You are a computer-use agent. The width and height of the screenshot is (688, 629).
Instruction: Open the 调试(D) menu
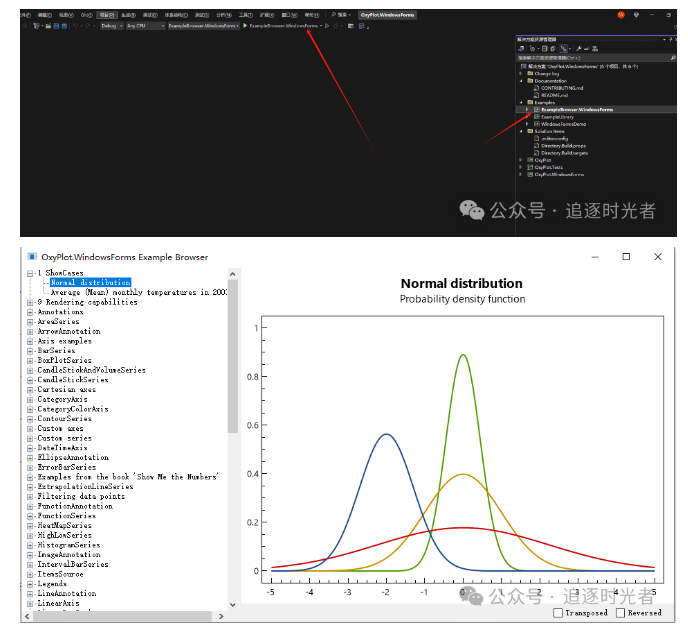pyautogui.click(x=150, y=15)
